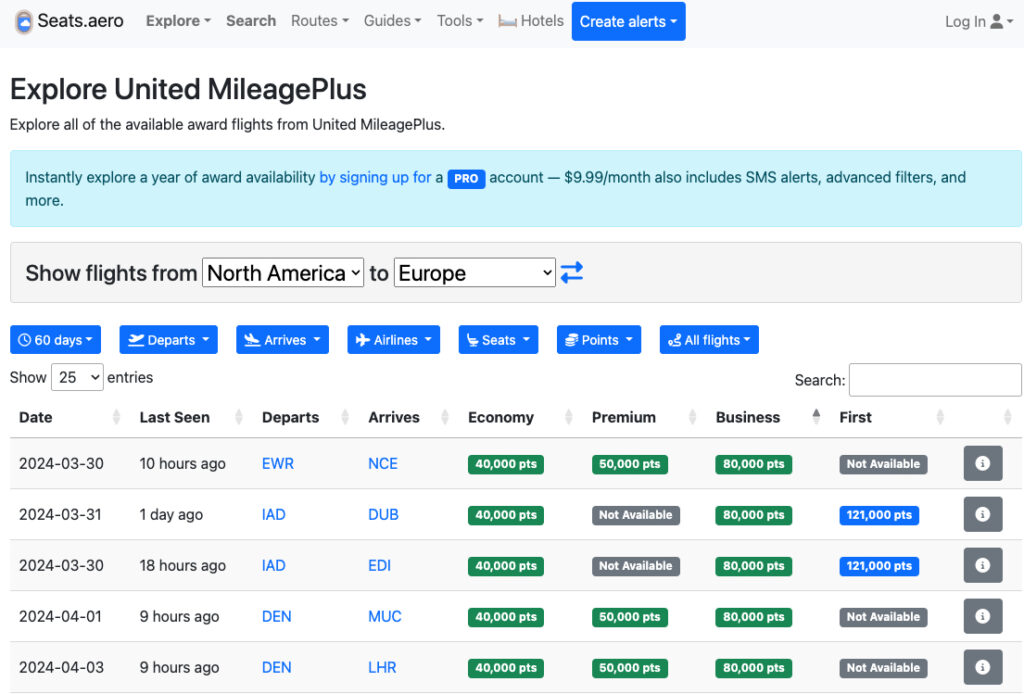Sort the table by the Date column header
The image size is (1024, 694).
click(x=35, y=417)
